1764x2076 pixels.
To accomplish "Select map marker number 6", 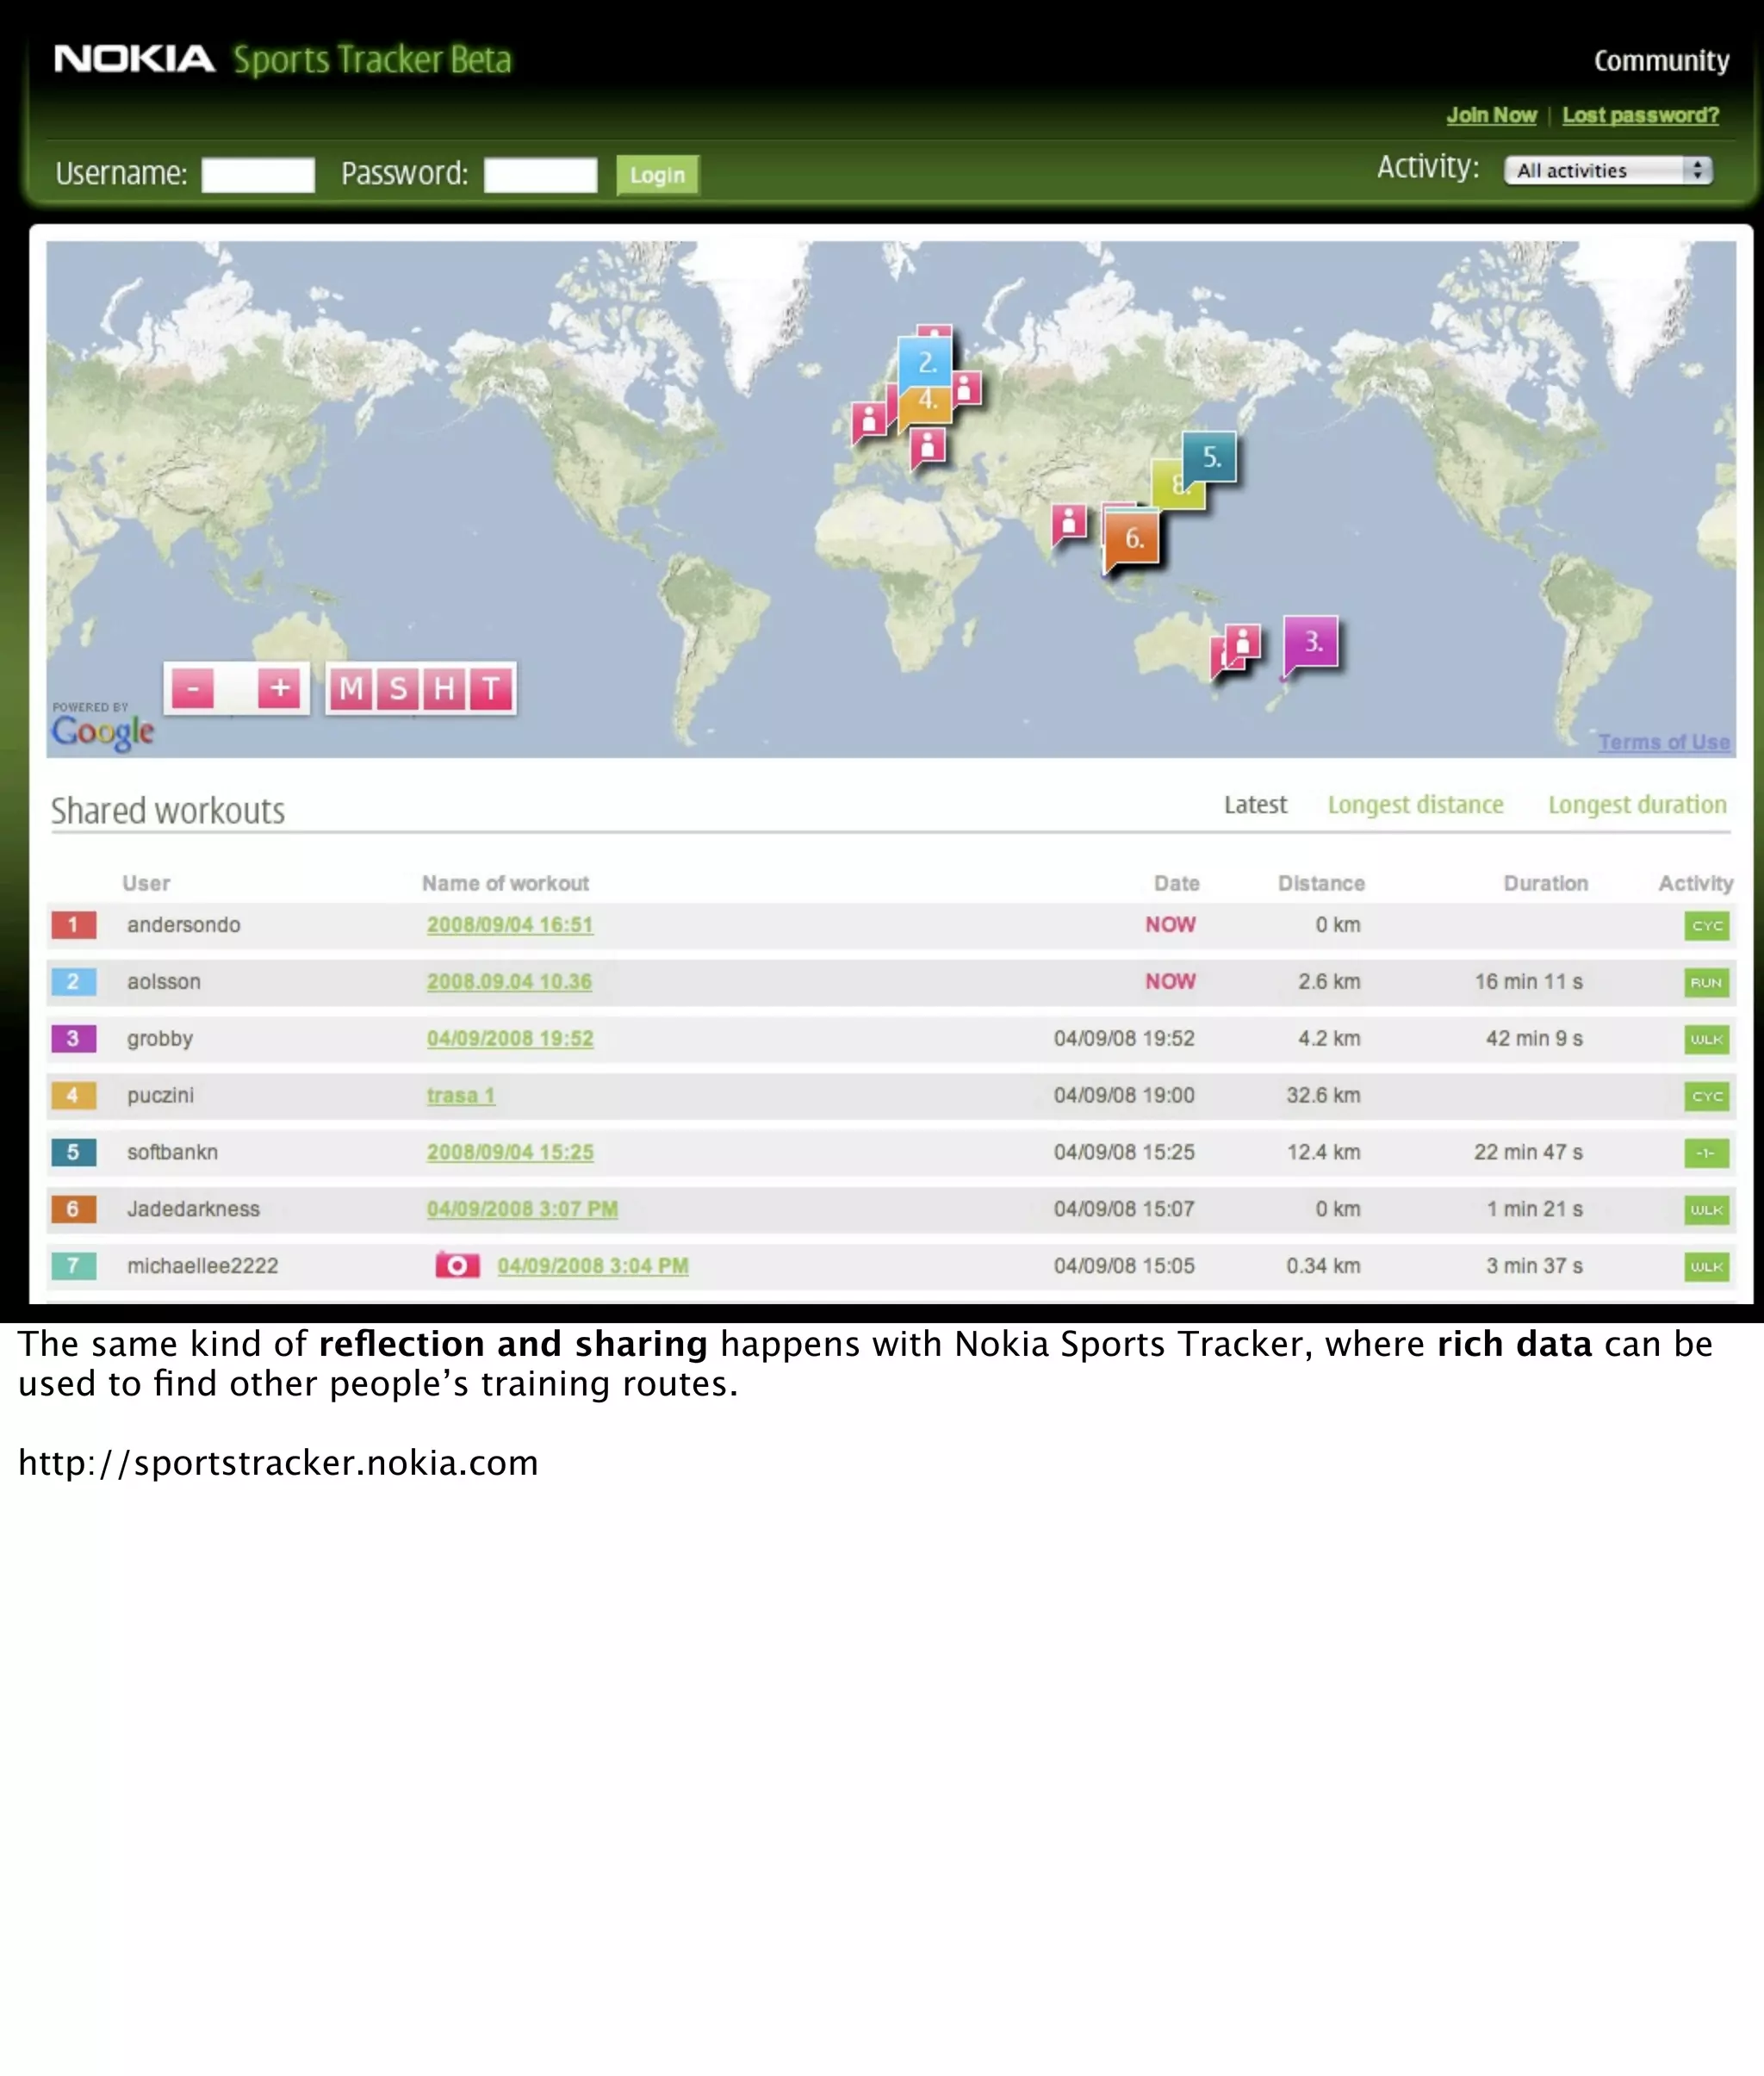I will 1132,540.
